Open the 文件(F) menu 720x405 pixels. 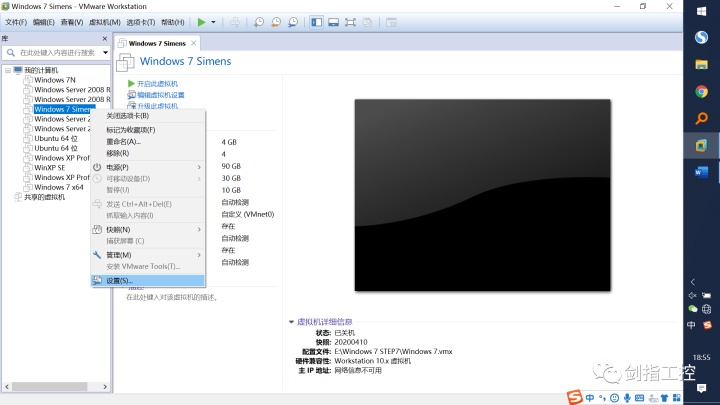point(16,22)
